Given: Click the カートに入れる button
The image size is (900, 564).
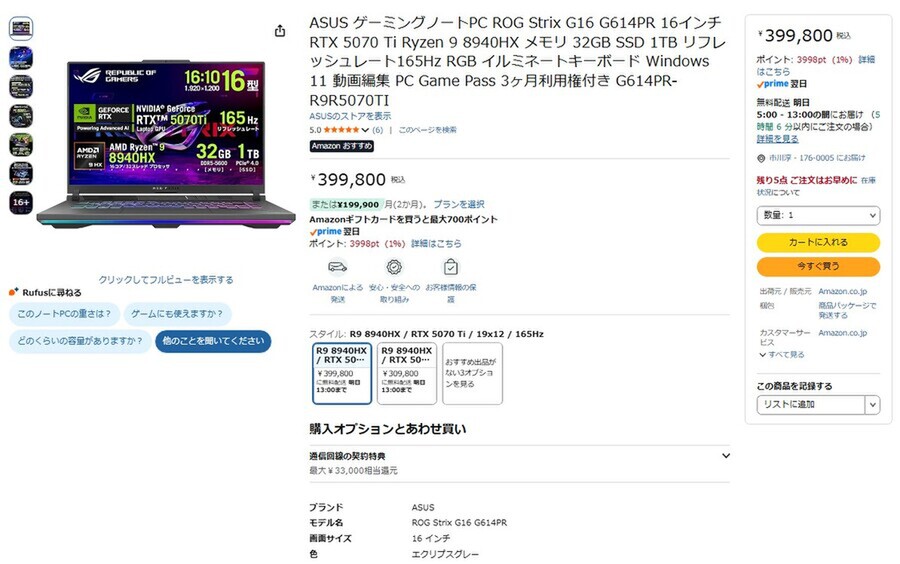Looking at the screenshot, I should (818, 242).
